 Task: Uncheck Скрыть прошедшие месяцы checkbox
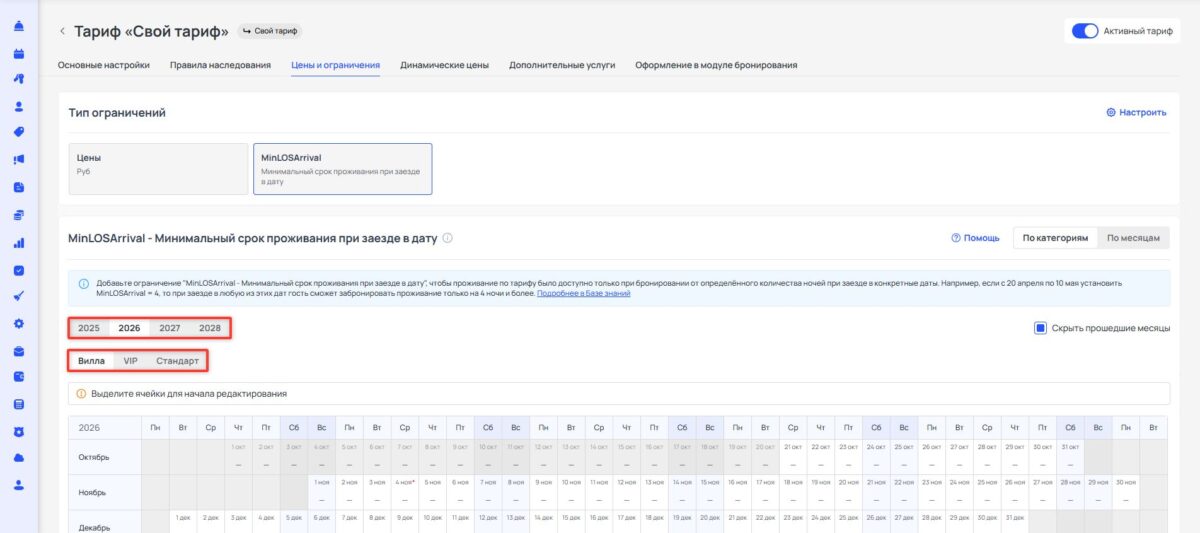tap(1040, 328)
